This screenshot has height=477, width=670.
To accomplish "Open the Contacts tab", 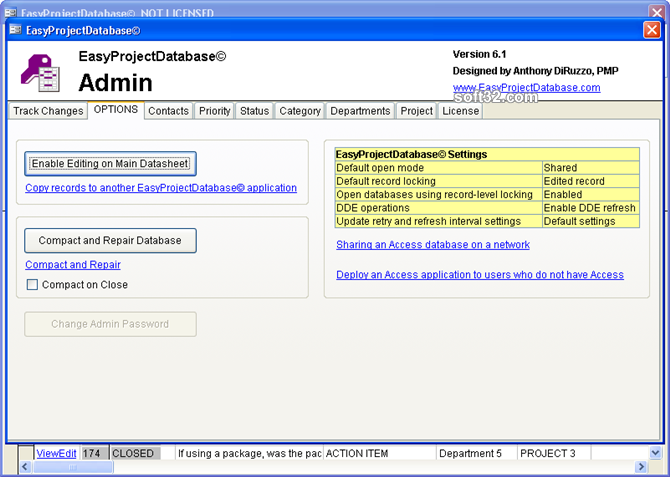I will click(x=168, y=111).
